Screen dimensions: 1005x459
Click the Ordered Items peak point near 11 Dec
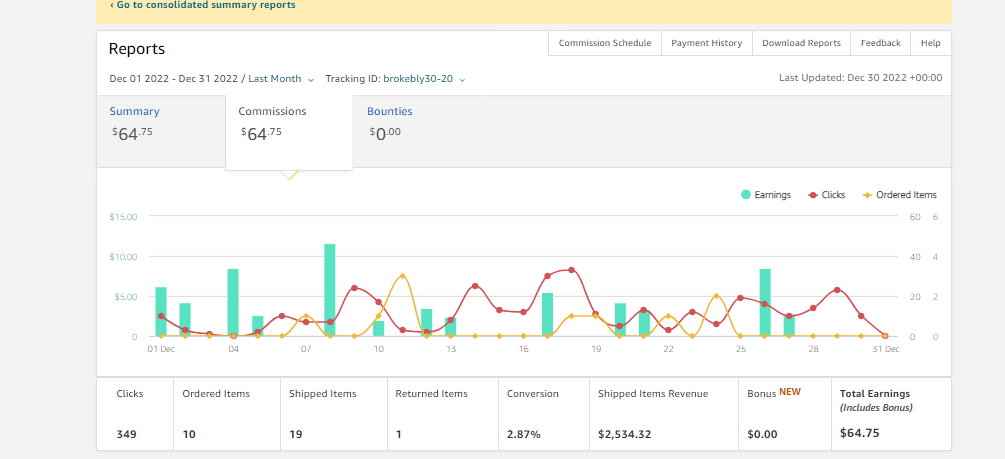403,276
